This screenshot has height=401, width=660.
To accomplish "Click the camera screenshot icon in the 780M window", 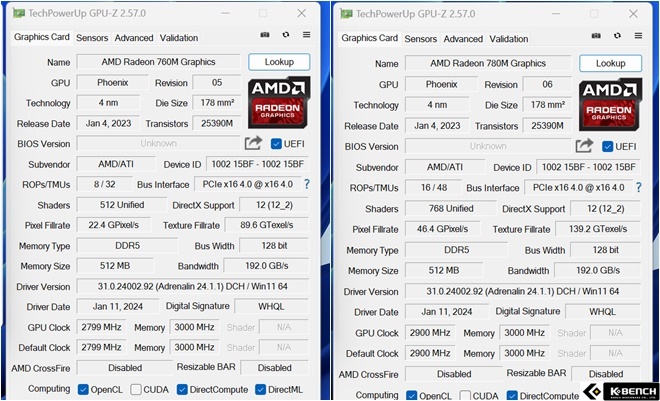I will point(595,38).
